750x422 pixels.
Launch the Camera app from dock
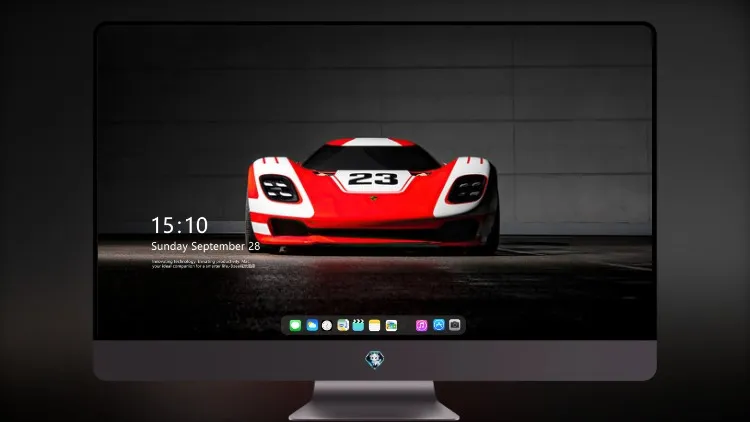[455, 325]
